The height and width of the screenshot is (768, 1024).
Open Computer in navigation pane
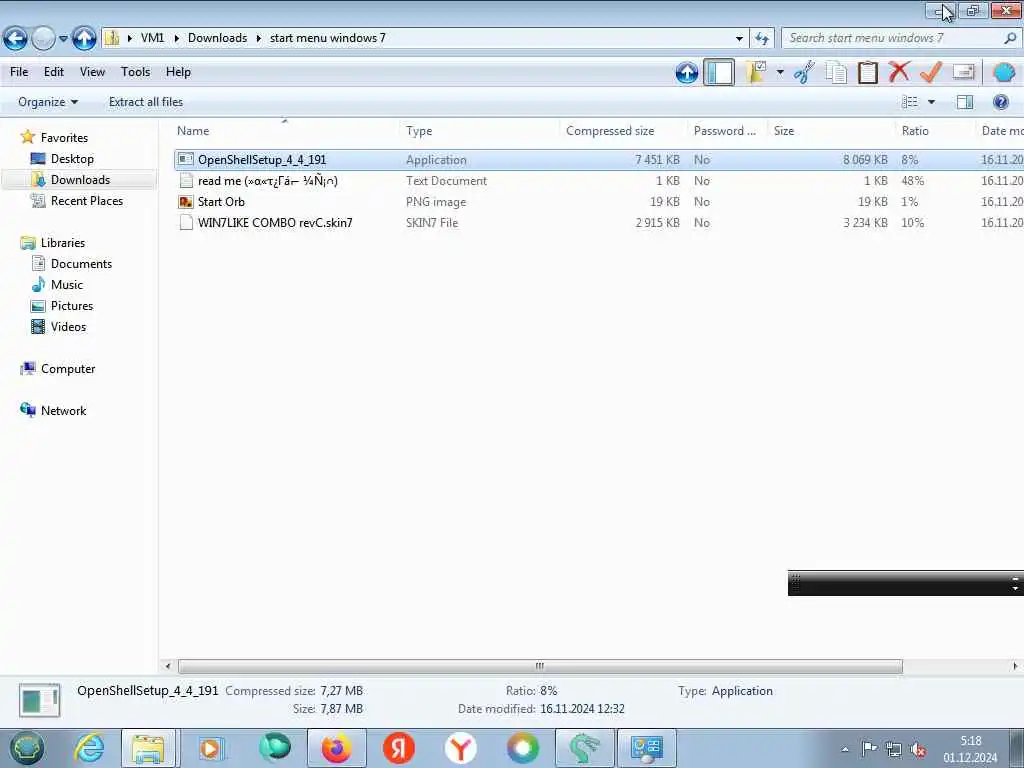click(x=68, y=369)
